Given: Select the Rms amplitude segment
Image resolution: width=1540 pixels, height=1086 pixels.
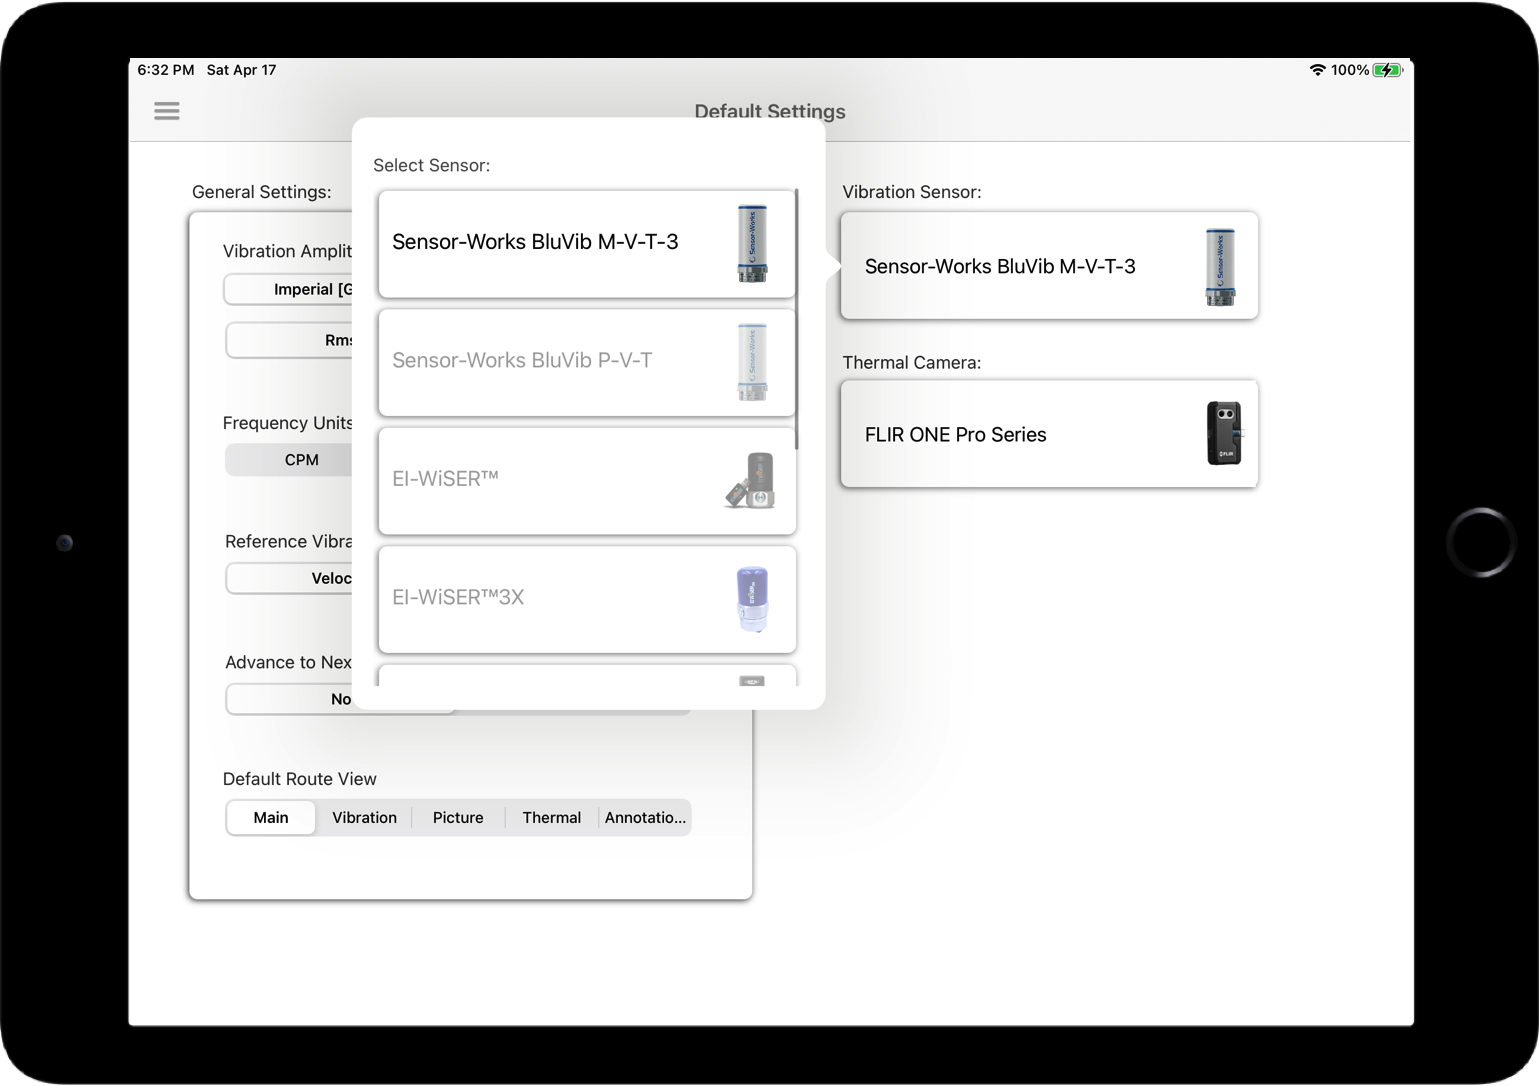Looking at the screenshot, I should coord(289,340).
